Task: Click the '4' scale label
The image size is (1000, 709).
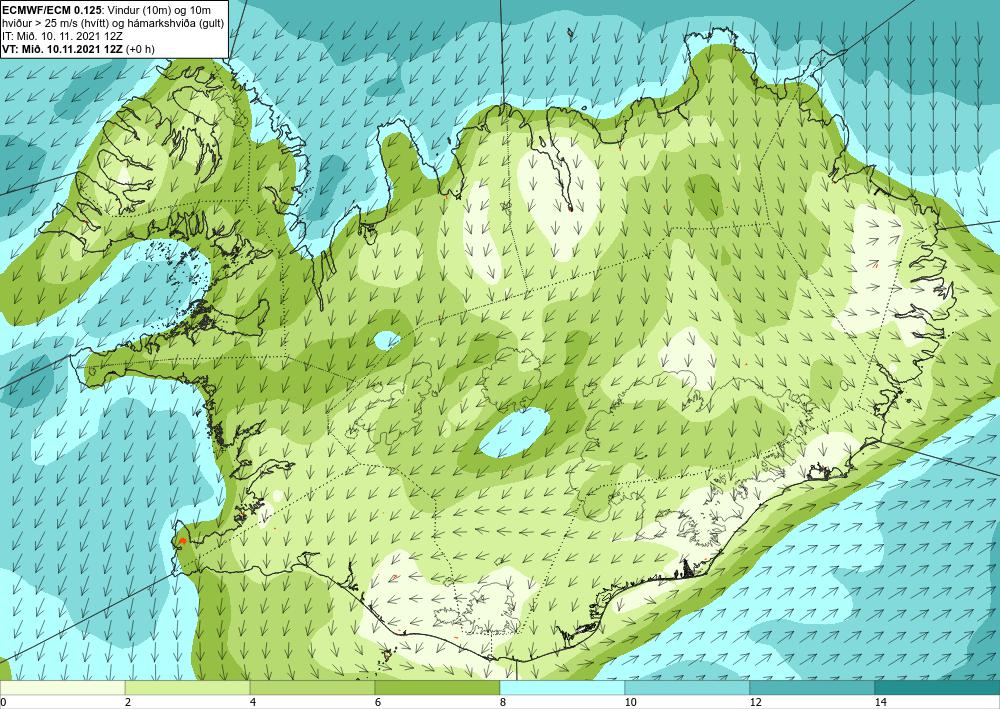Action: [x=253, y=702]
